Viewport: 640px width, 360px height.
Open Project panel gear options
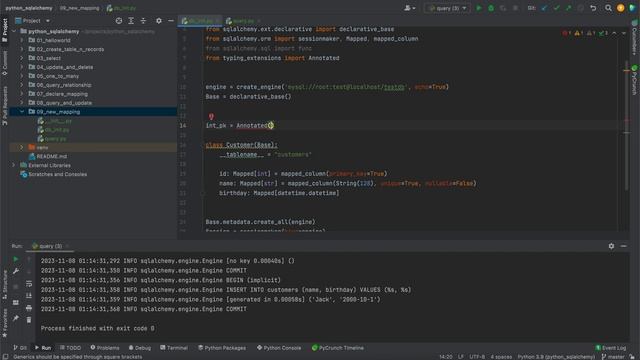pos(159,20)
